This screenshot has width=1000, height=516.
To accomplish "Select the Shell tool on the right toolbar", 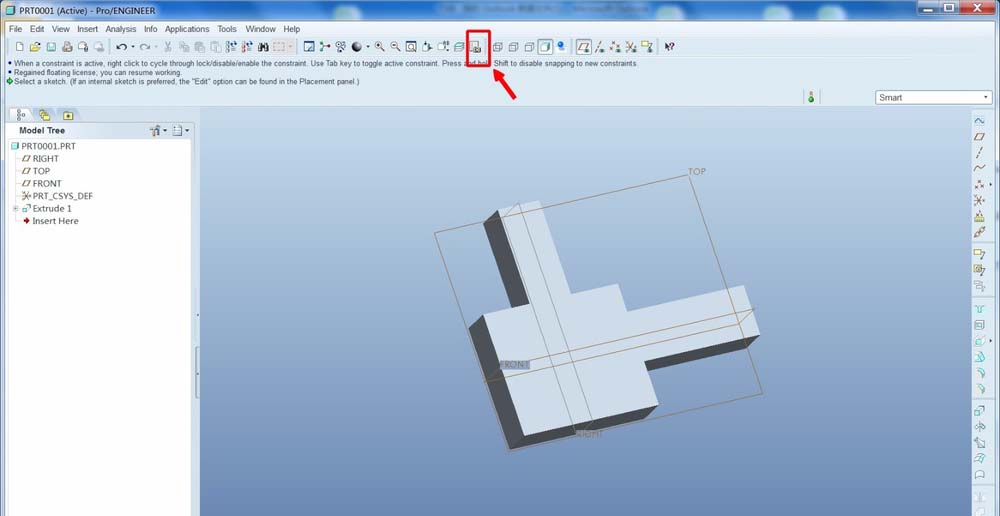I will point(980,325).
